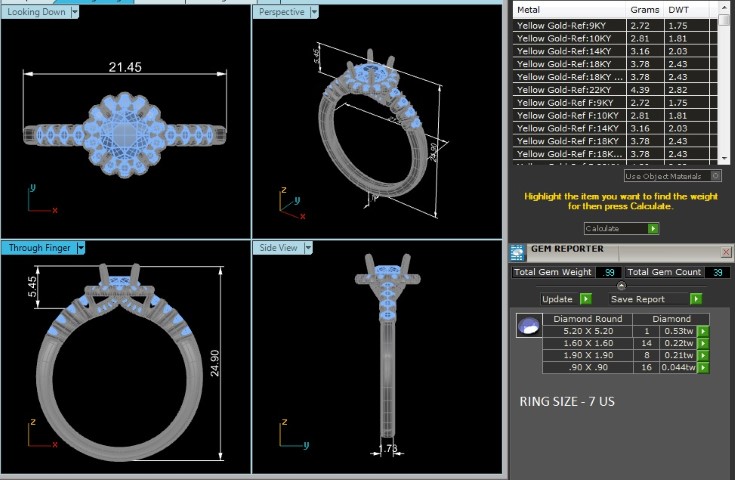Screen dimensions: 735x480
Task: Click the green arrow on Calculate
Action: [653, 228]
